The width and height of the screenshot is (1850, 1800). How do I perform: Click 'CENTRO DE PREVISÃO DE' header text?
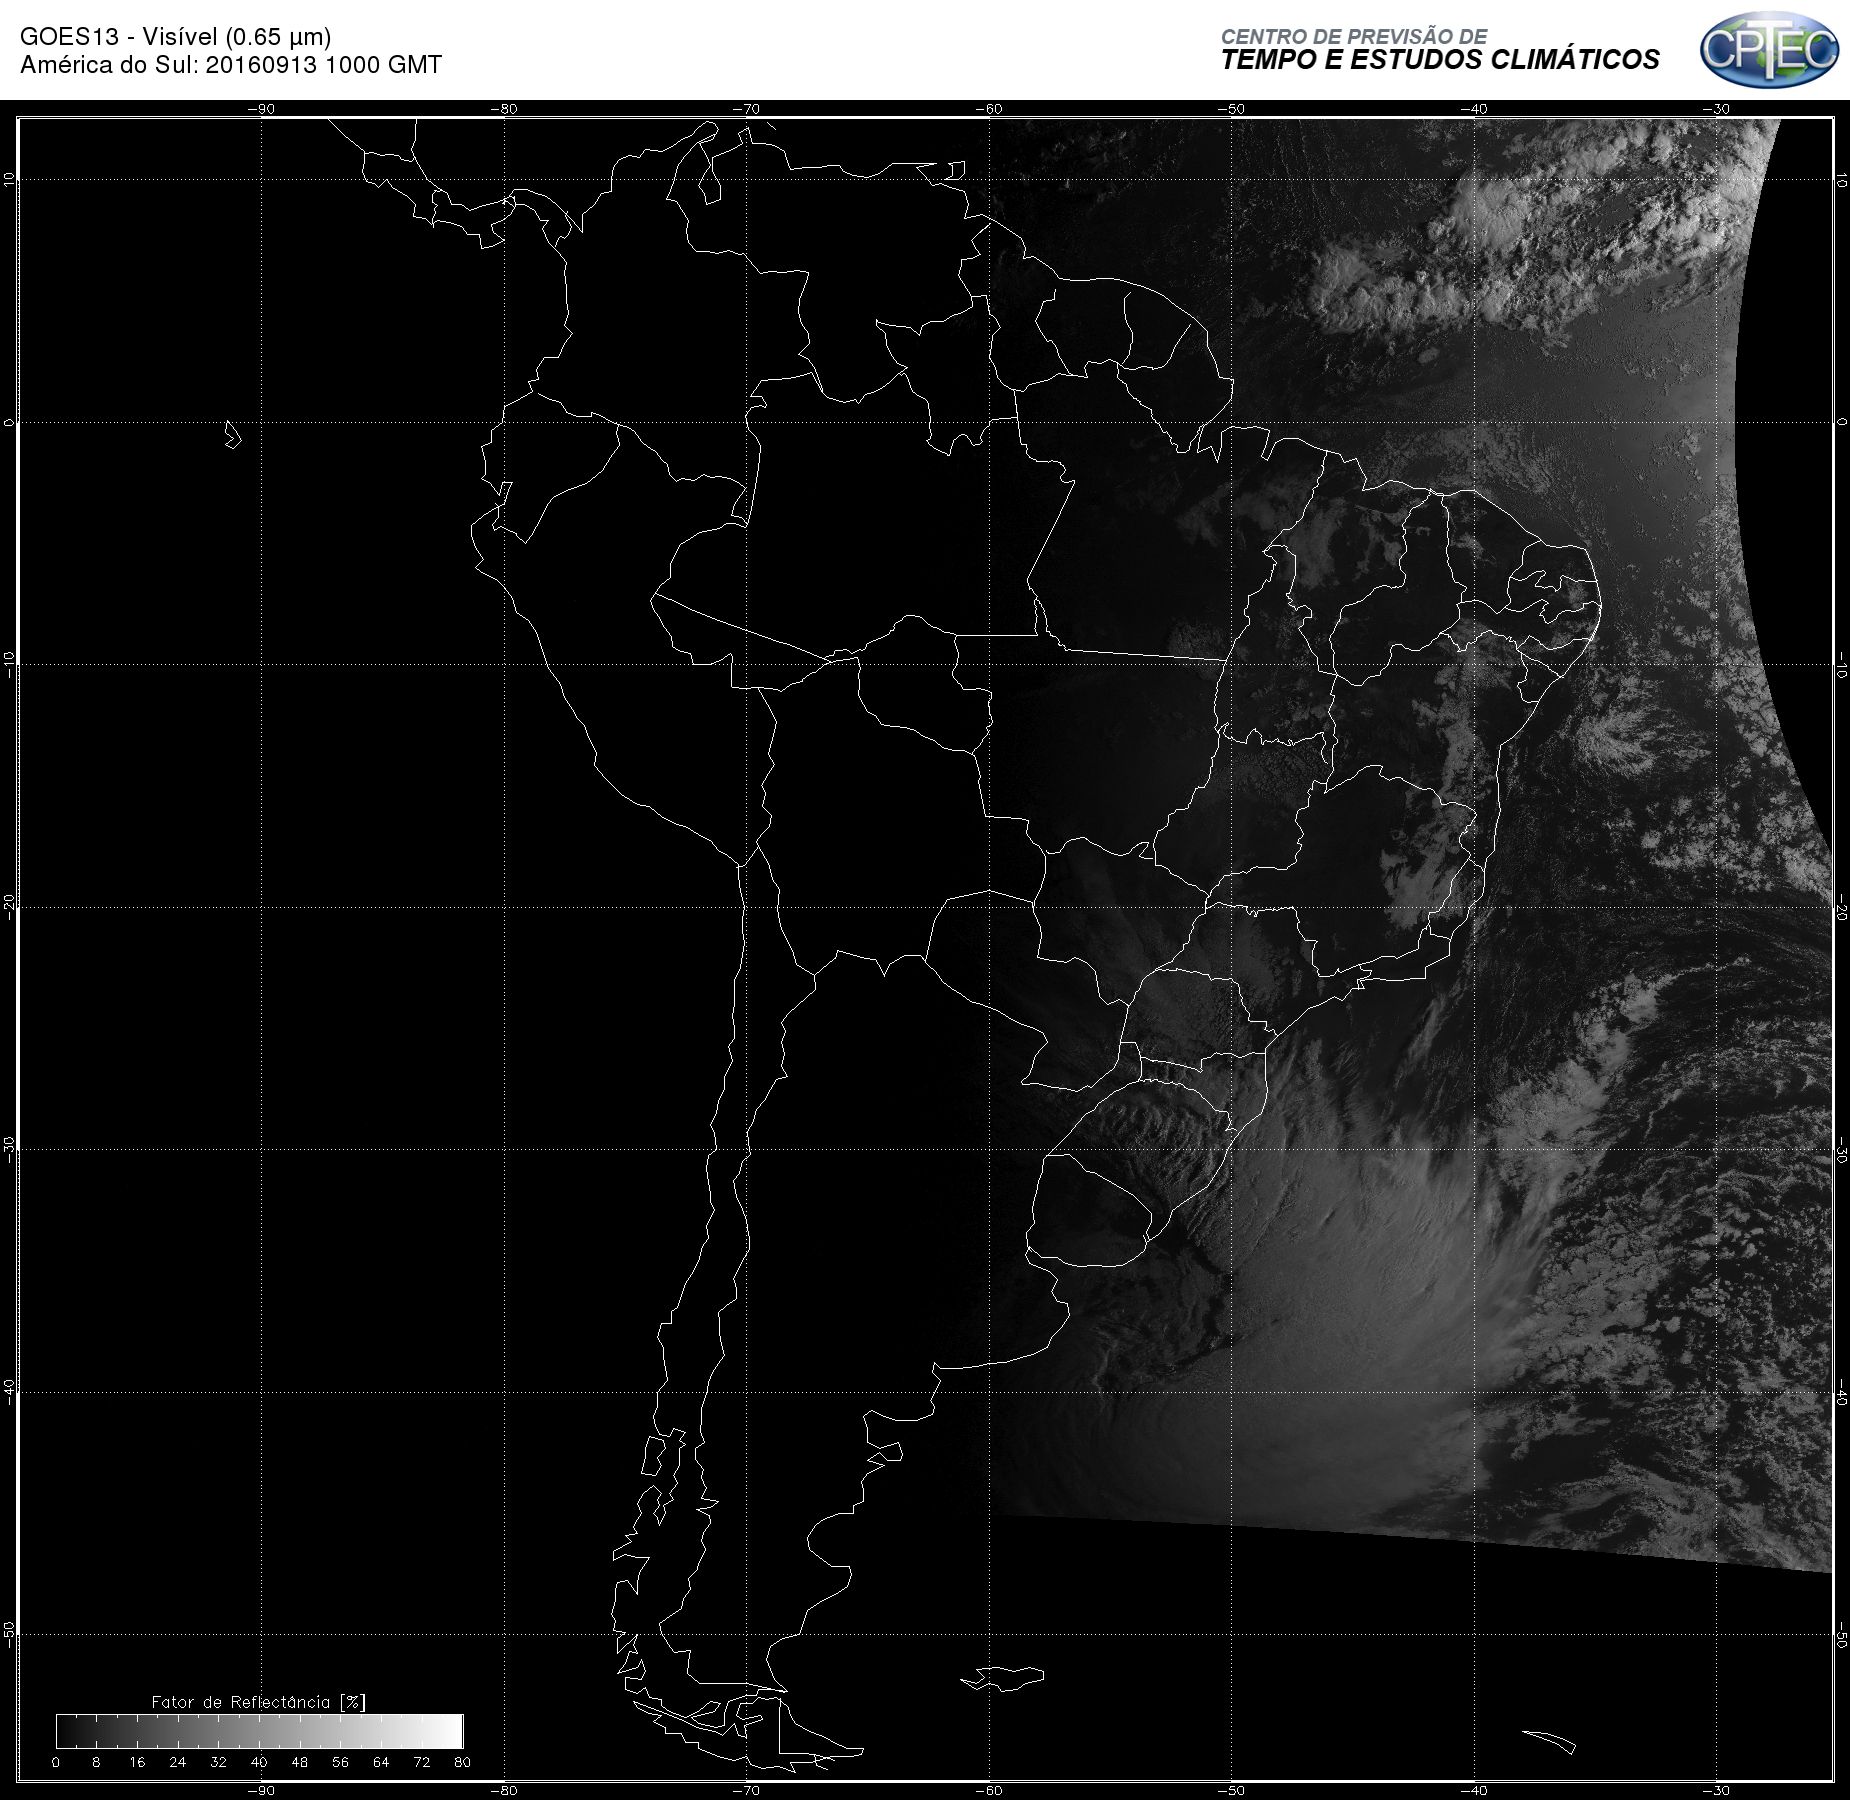1354,36
